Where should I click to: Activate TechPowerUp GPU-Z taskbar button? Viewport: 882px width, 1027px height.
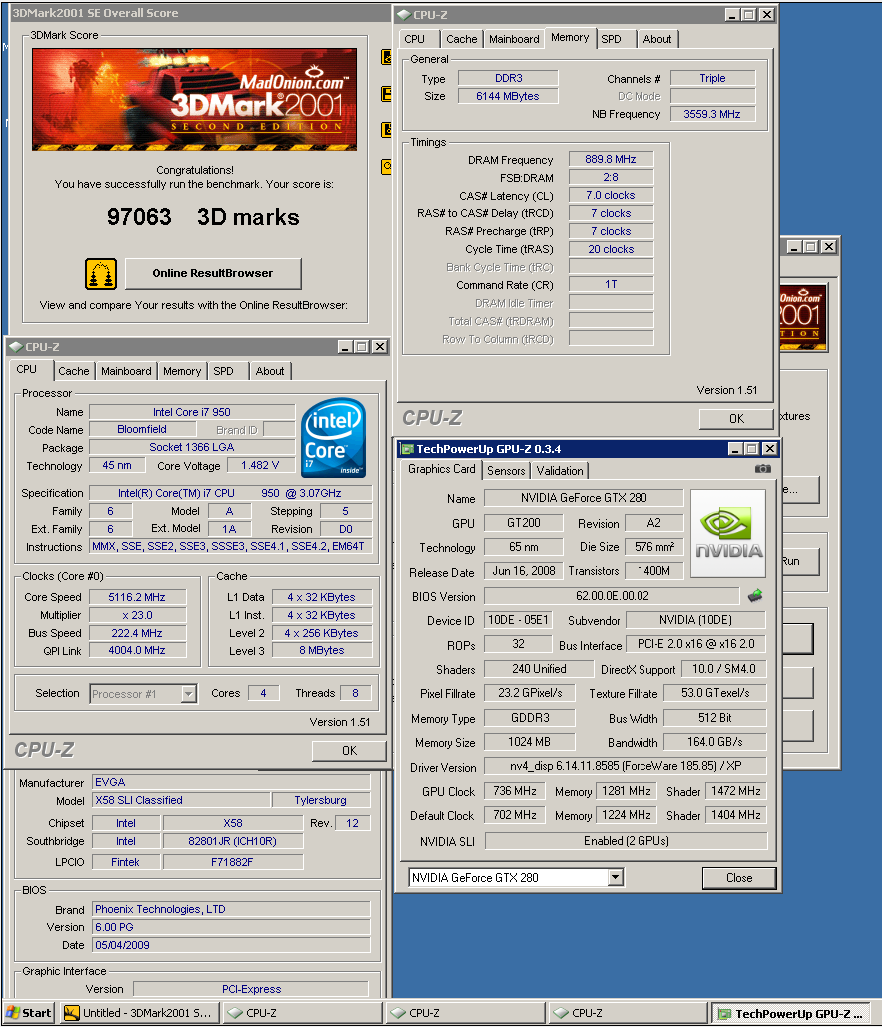pyautogui.click(x=792, y=1013)
